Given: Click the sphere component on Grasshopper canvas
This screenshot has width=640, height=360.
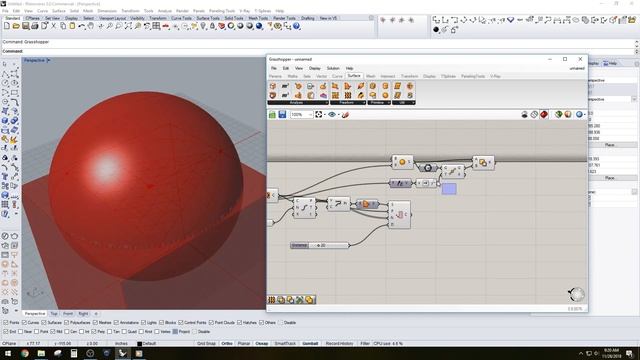Looking at the screenshot, I should pyautogui.click(x=402, y=162).
